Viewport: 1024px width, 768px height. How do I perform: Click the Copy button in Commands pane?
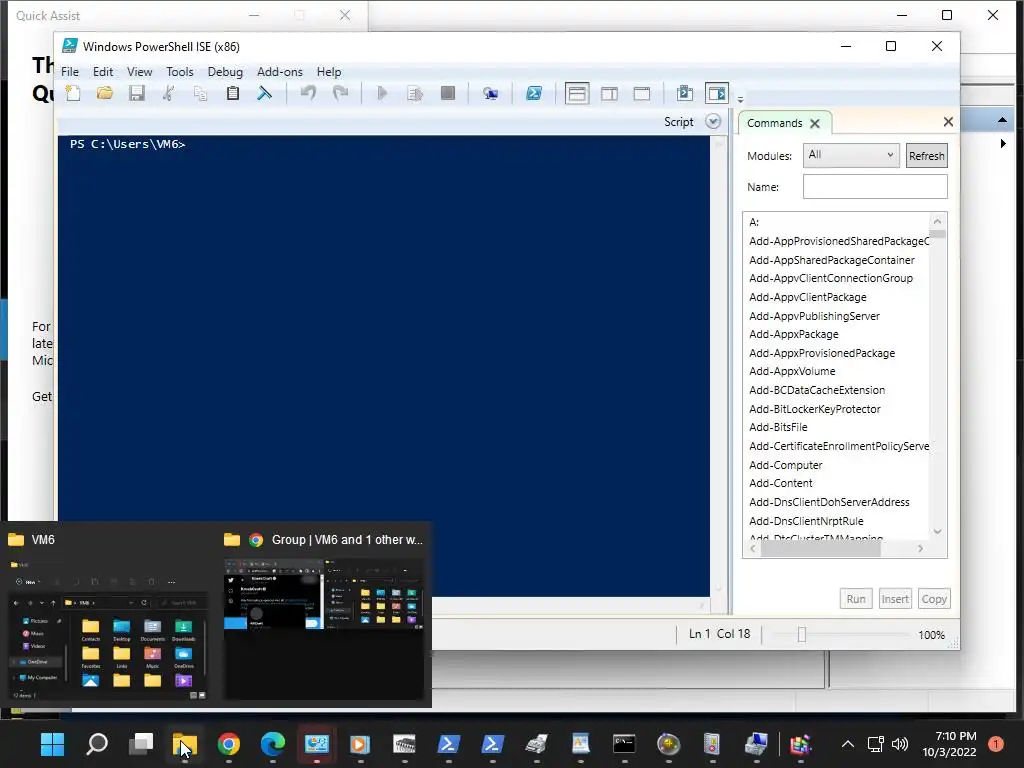tap(934, 599)
